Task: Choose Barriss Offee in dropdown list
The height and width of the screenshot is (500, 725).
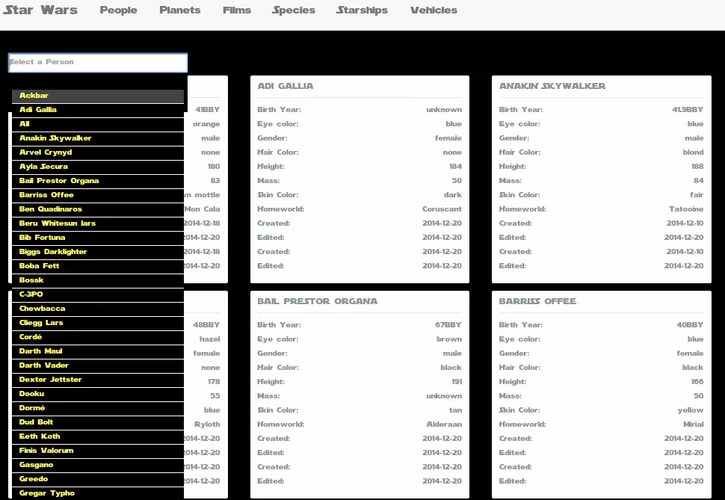Action: [98, 195]
